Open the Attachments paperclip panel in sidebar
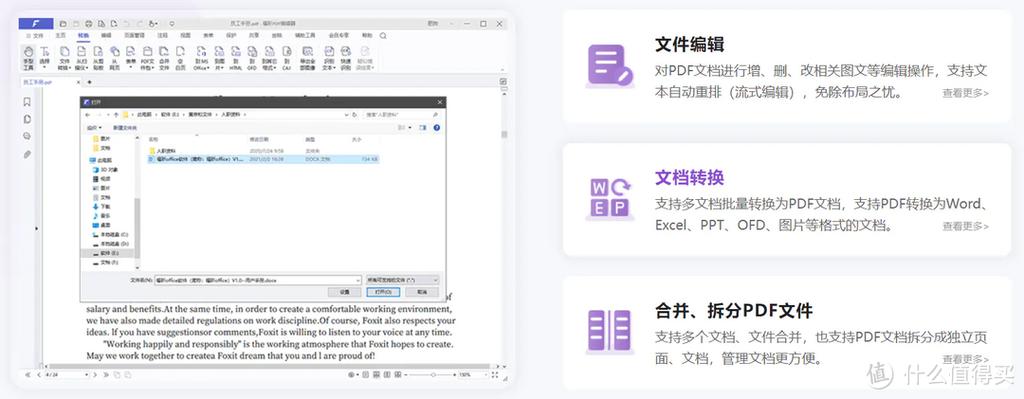This screenshot has height=399, width=1024. [27, 154]
